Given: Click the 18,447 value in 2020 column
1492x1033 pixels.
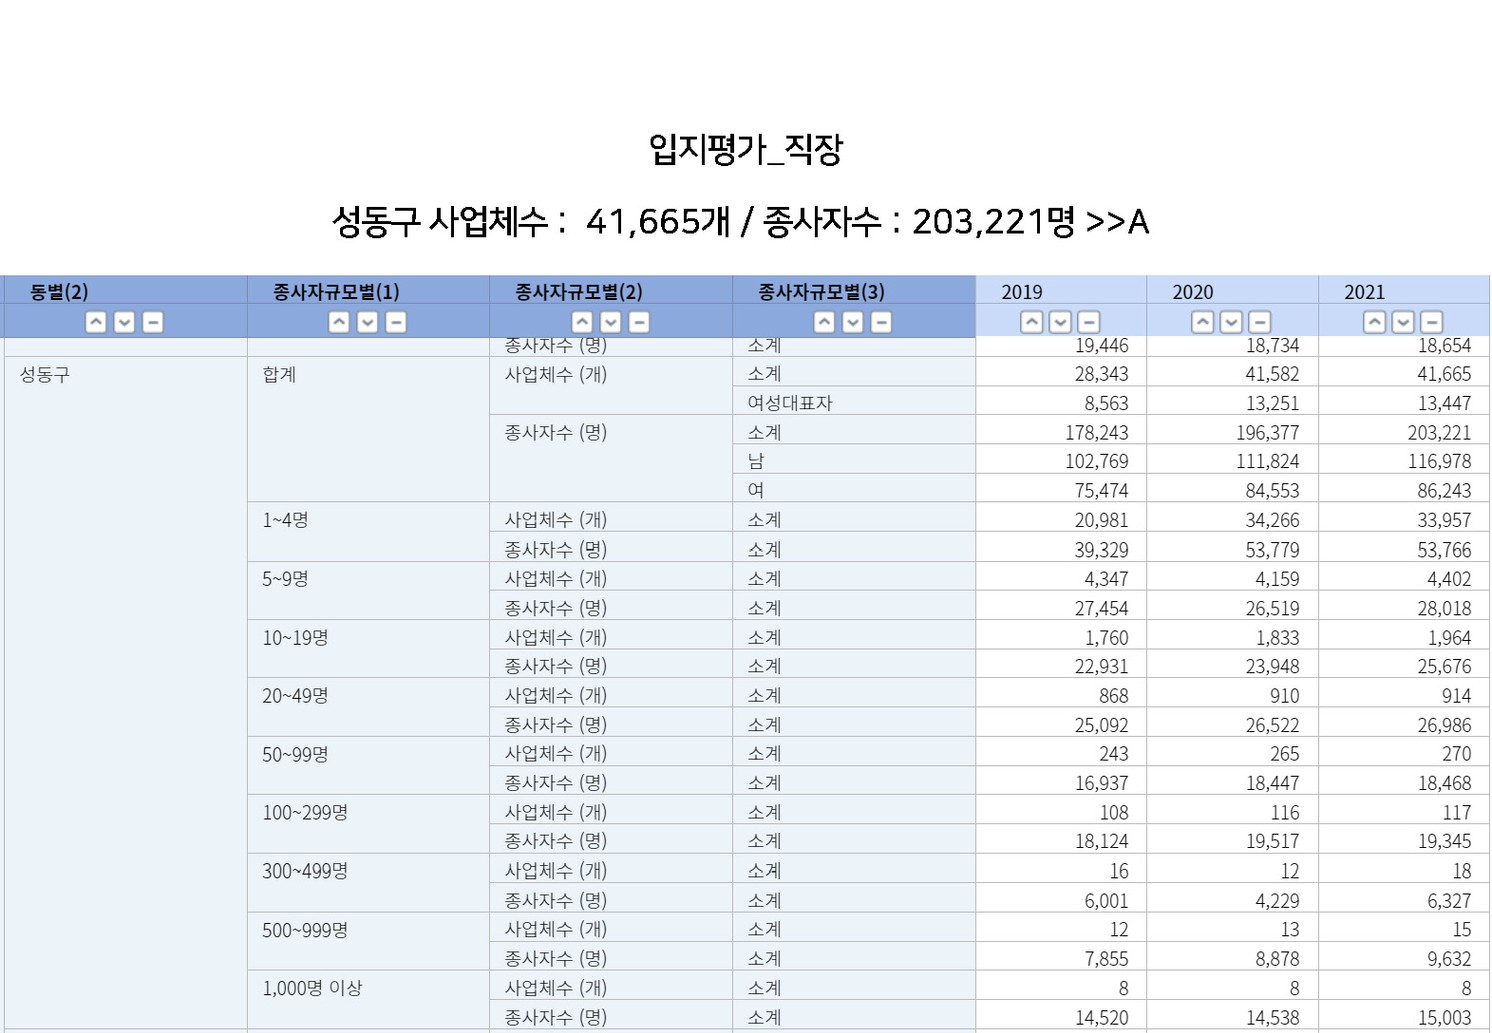Looking at the screenshot, I should coord(1272,783).
